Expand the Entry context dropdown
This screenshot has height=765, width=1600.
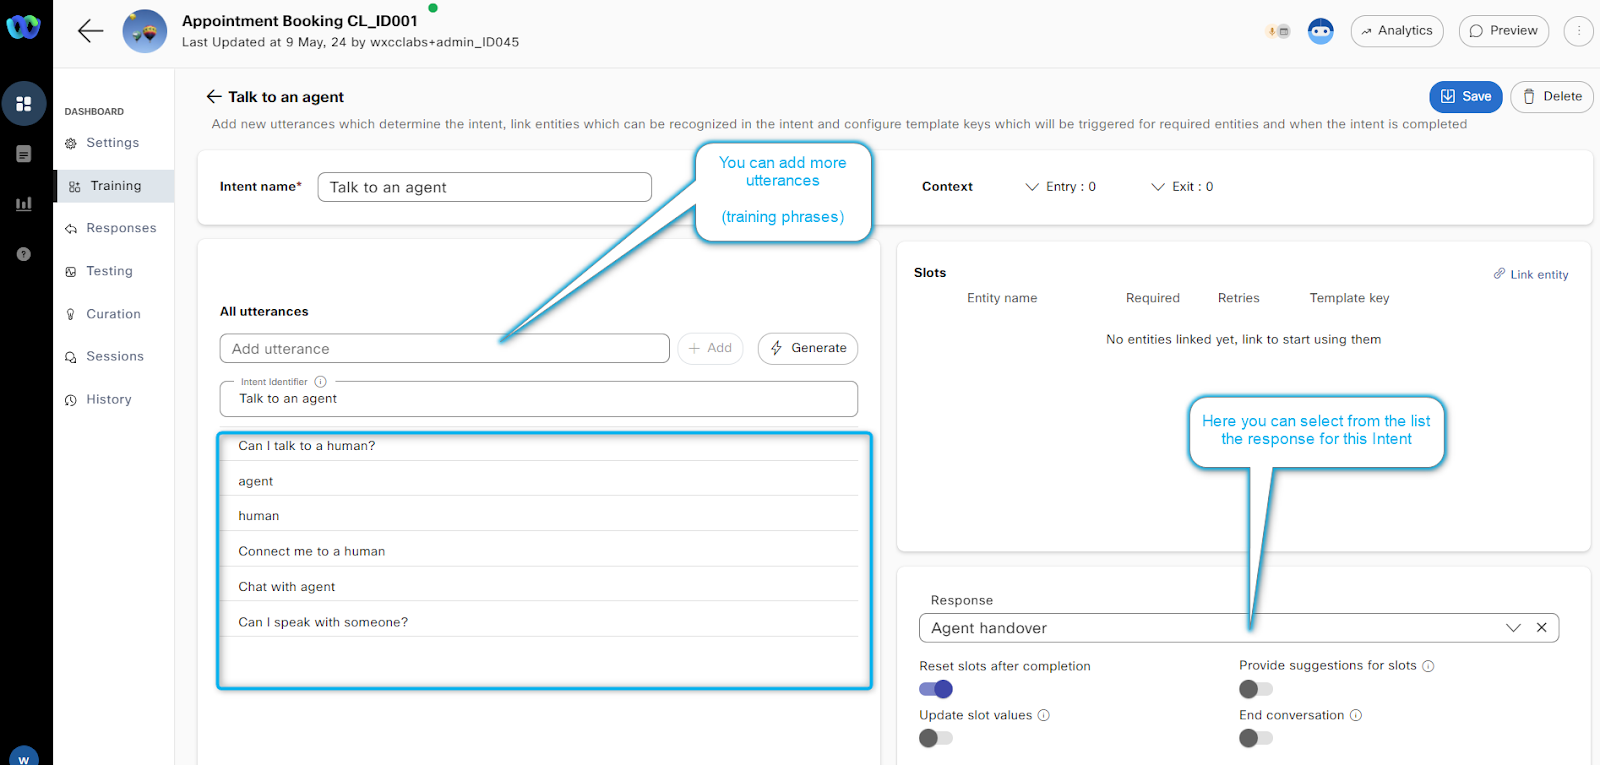point(1060,187)
